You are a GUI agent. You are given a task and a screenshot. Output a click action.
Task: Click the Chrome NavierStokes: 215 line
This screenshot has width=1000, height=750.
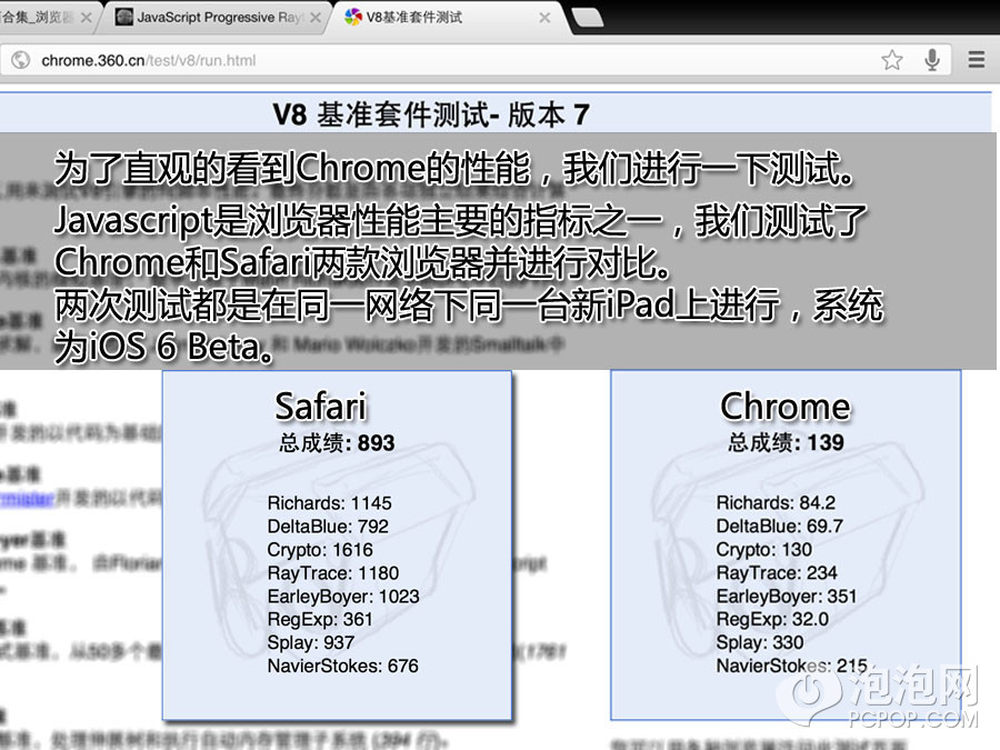click(x=791, y=666)
